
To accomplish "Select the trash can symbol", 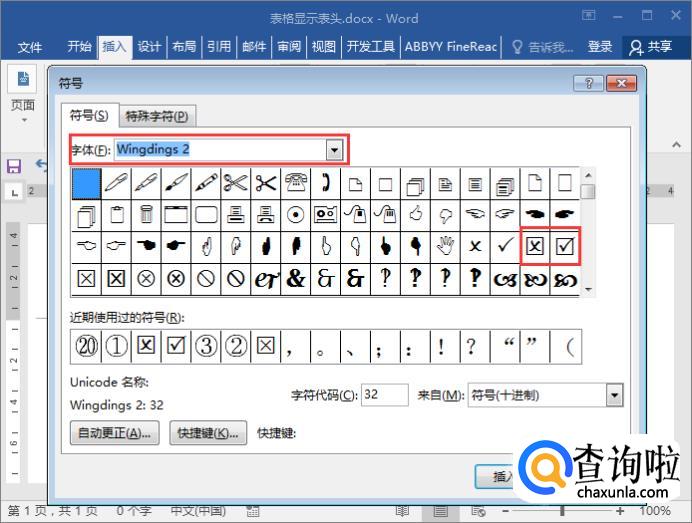I will [146, 214].
